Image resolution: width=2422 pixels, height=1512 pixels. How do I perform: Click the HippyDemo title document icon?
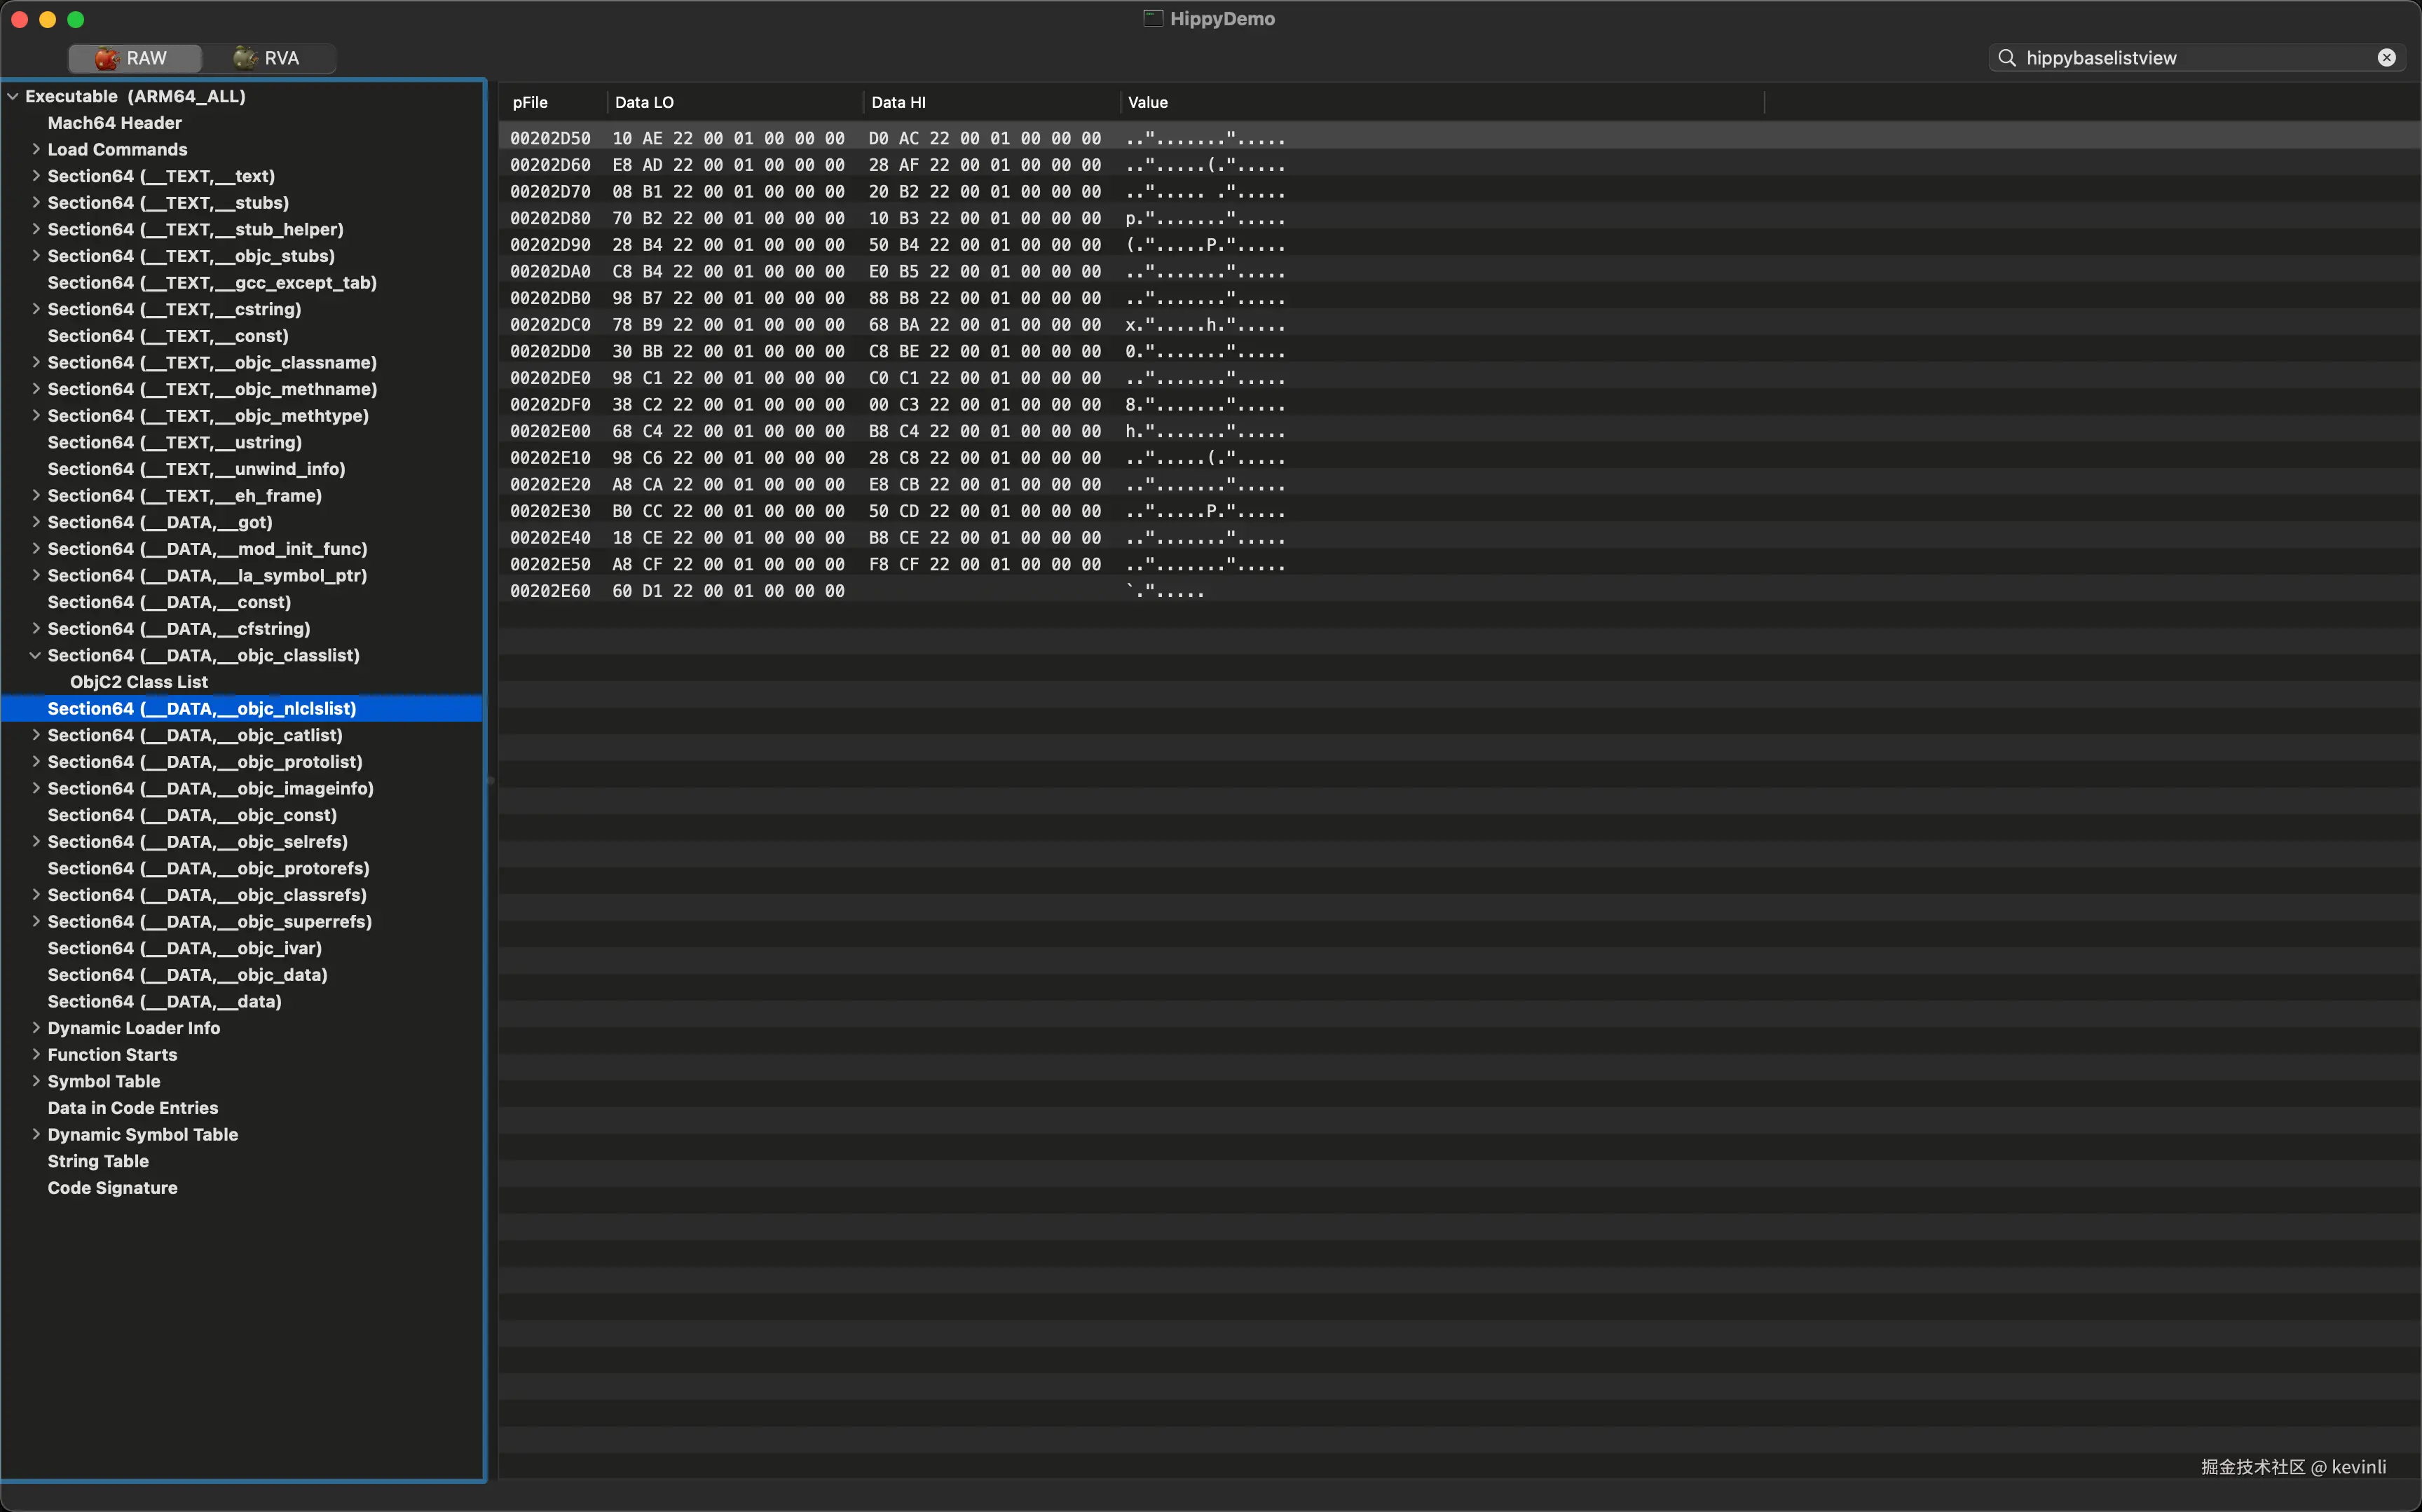coord(1153,18)
